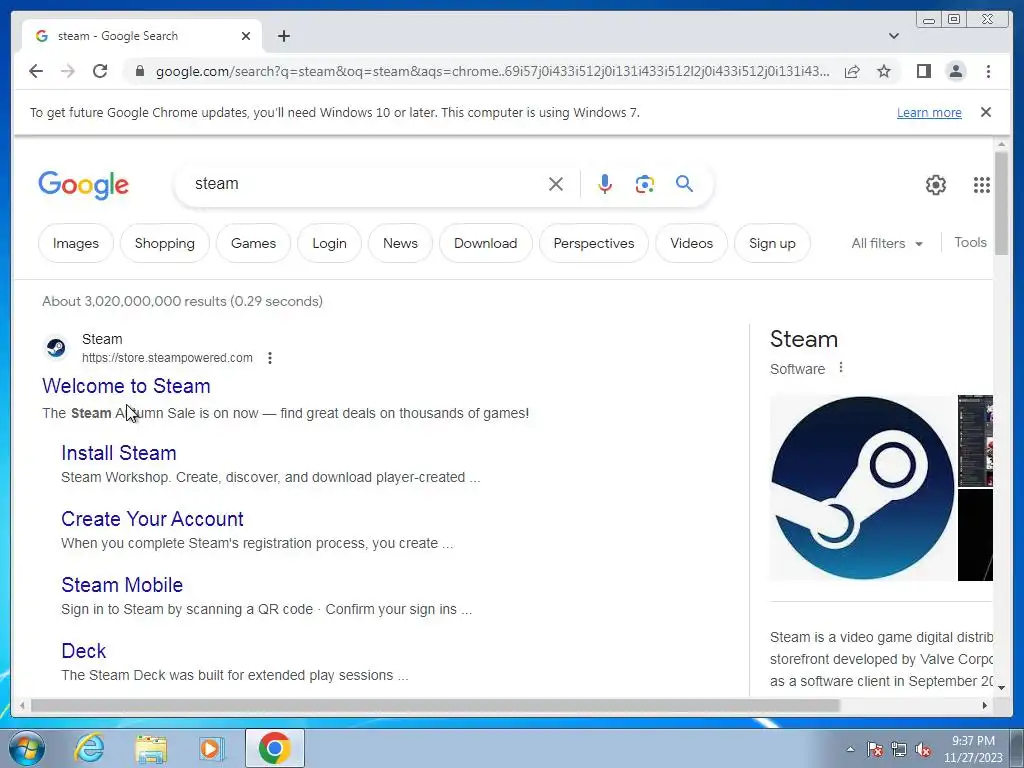
Task: Open the Create Your Account sitelink
Action: click(x=152, y=519)
